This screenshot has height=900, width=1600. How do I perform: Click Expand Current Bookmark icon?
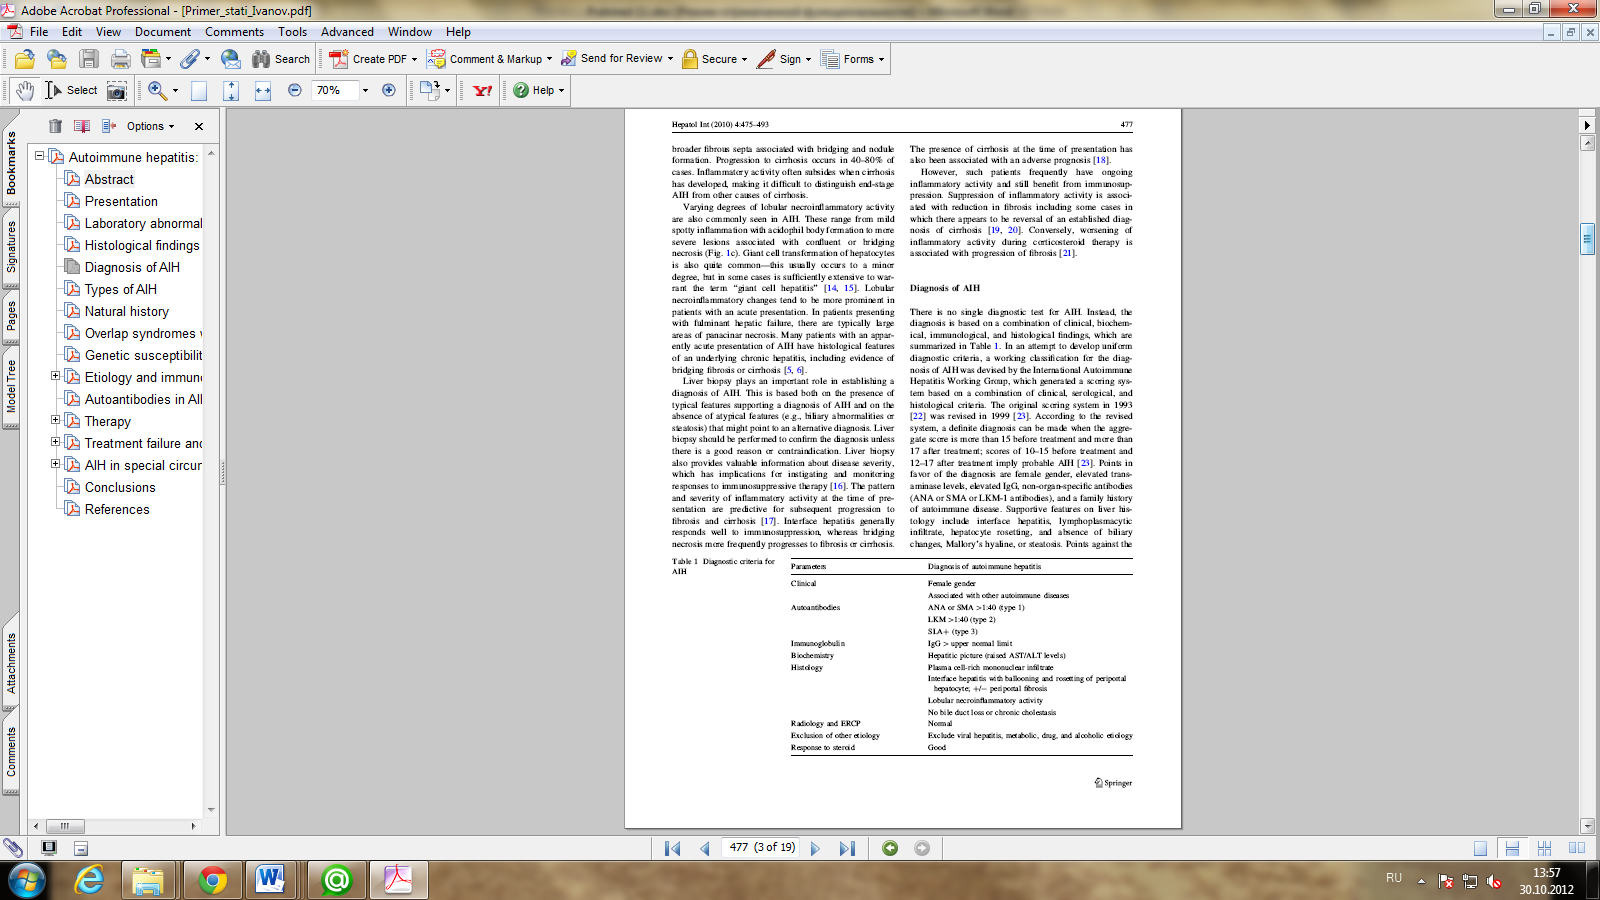coord(109,126)
